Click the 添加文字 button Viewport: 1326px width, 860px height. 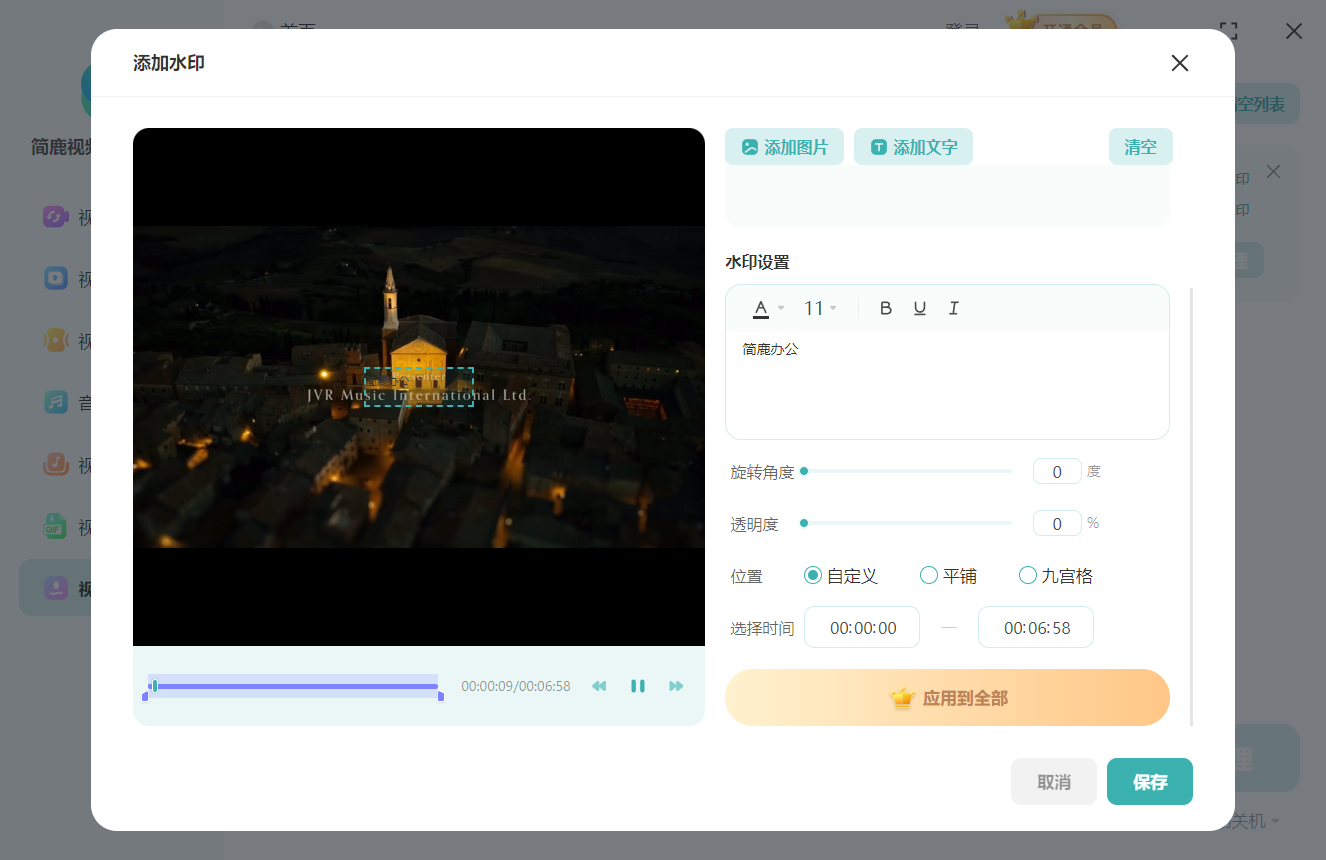(x=913, y=147)
